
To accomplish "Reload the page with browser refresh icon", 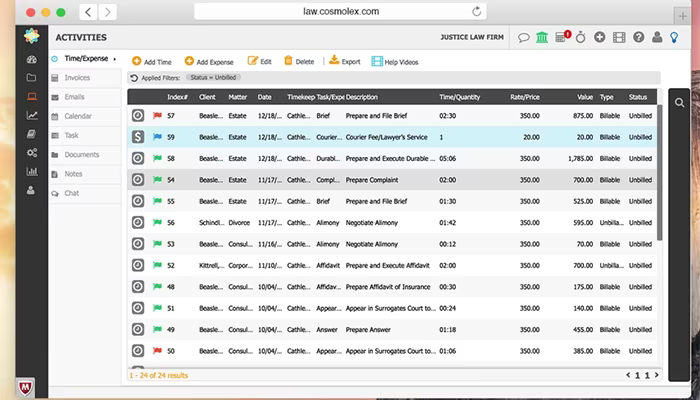I will pos(476,12).
